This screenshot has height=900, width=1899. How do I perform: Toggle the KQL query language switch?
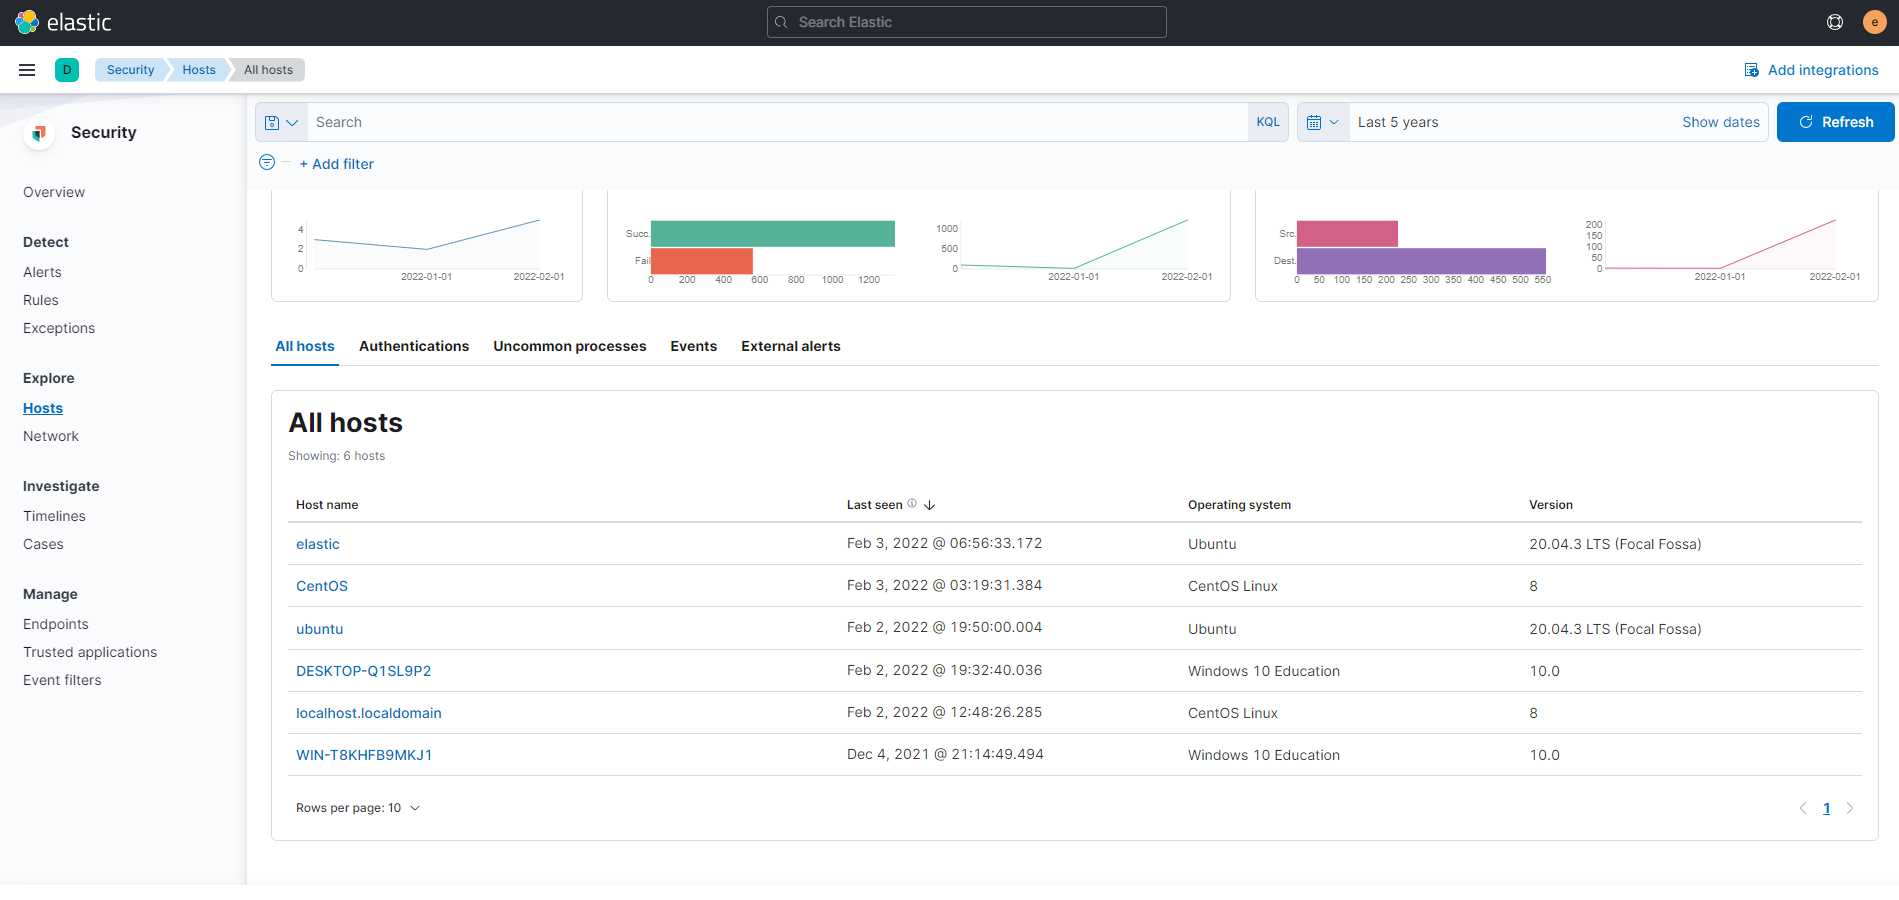1267,122
